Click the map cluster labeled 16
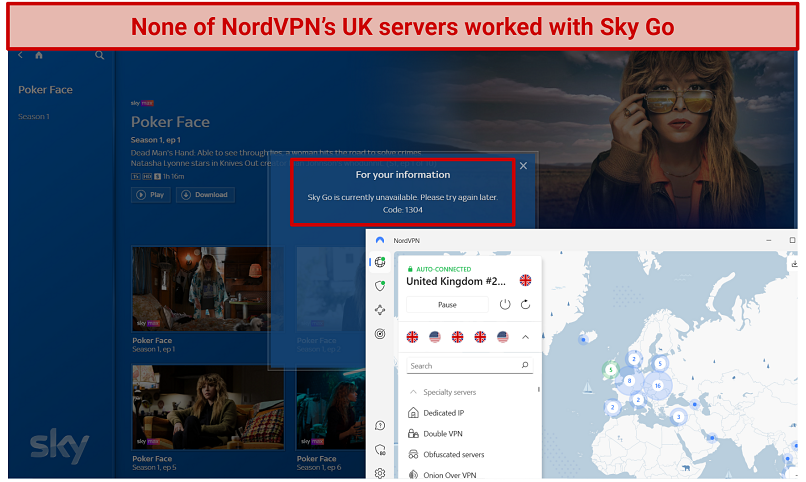Image resolution: width=806 pixels, height=482 pixels. (657, 385)
